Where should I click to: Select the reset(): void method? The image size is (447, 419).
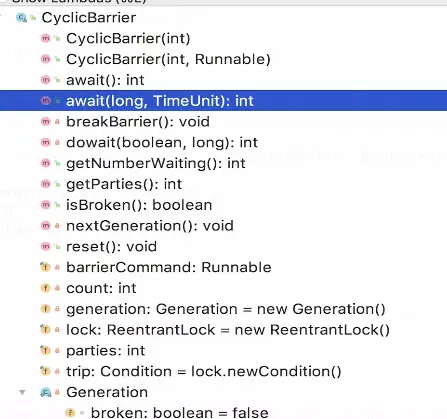112,247
